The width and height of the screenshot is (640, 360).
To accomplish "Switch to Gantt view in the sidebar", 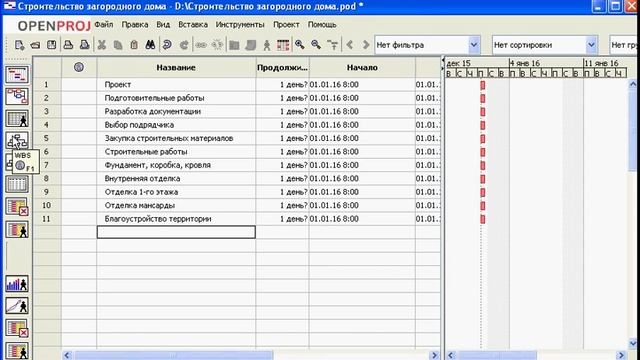I will [x=17, y=75].
